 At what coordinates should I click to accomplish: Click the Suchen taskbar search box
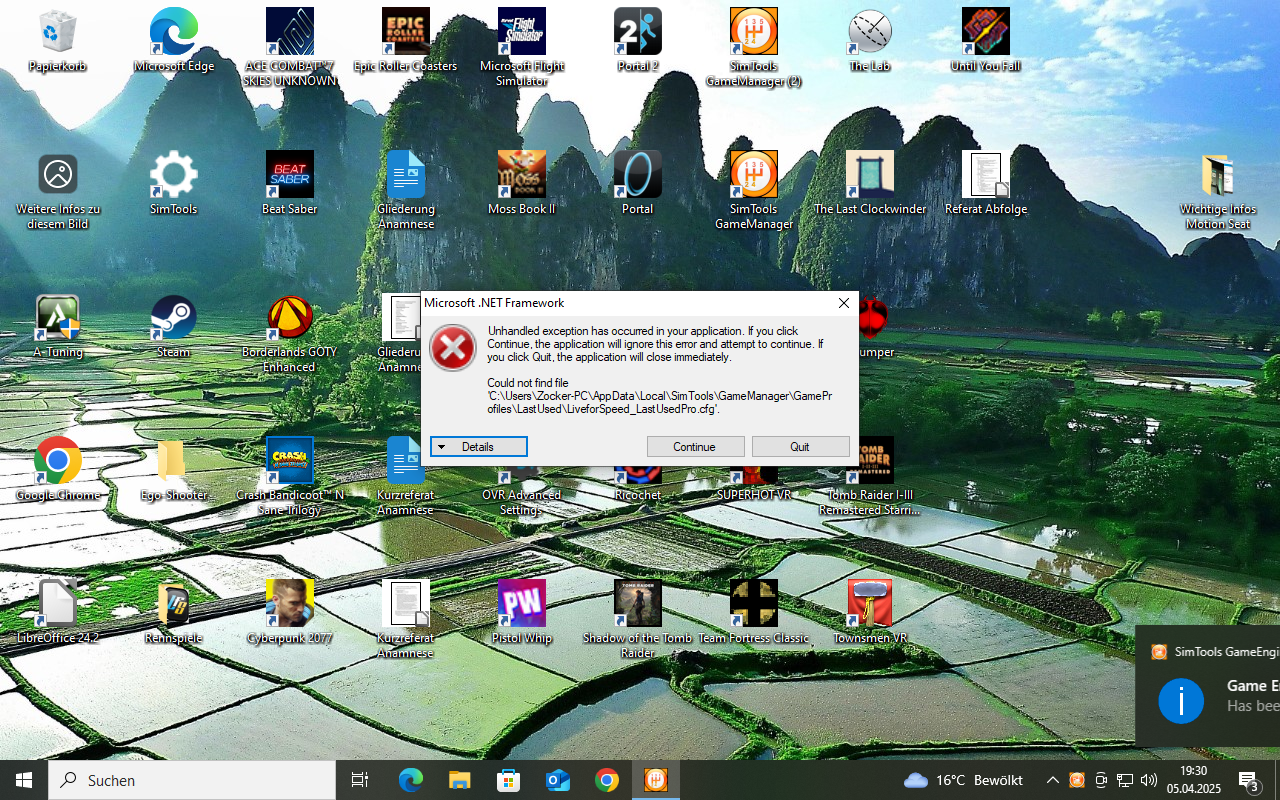[192, 780]
